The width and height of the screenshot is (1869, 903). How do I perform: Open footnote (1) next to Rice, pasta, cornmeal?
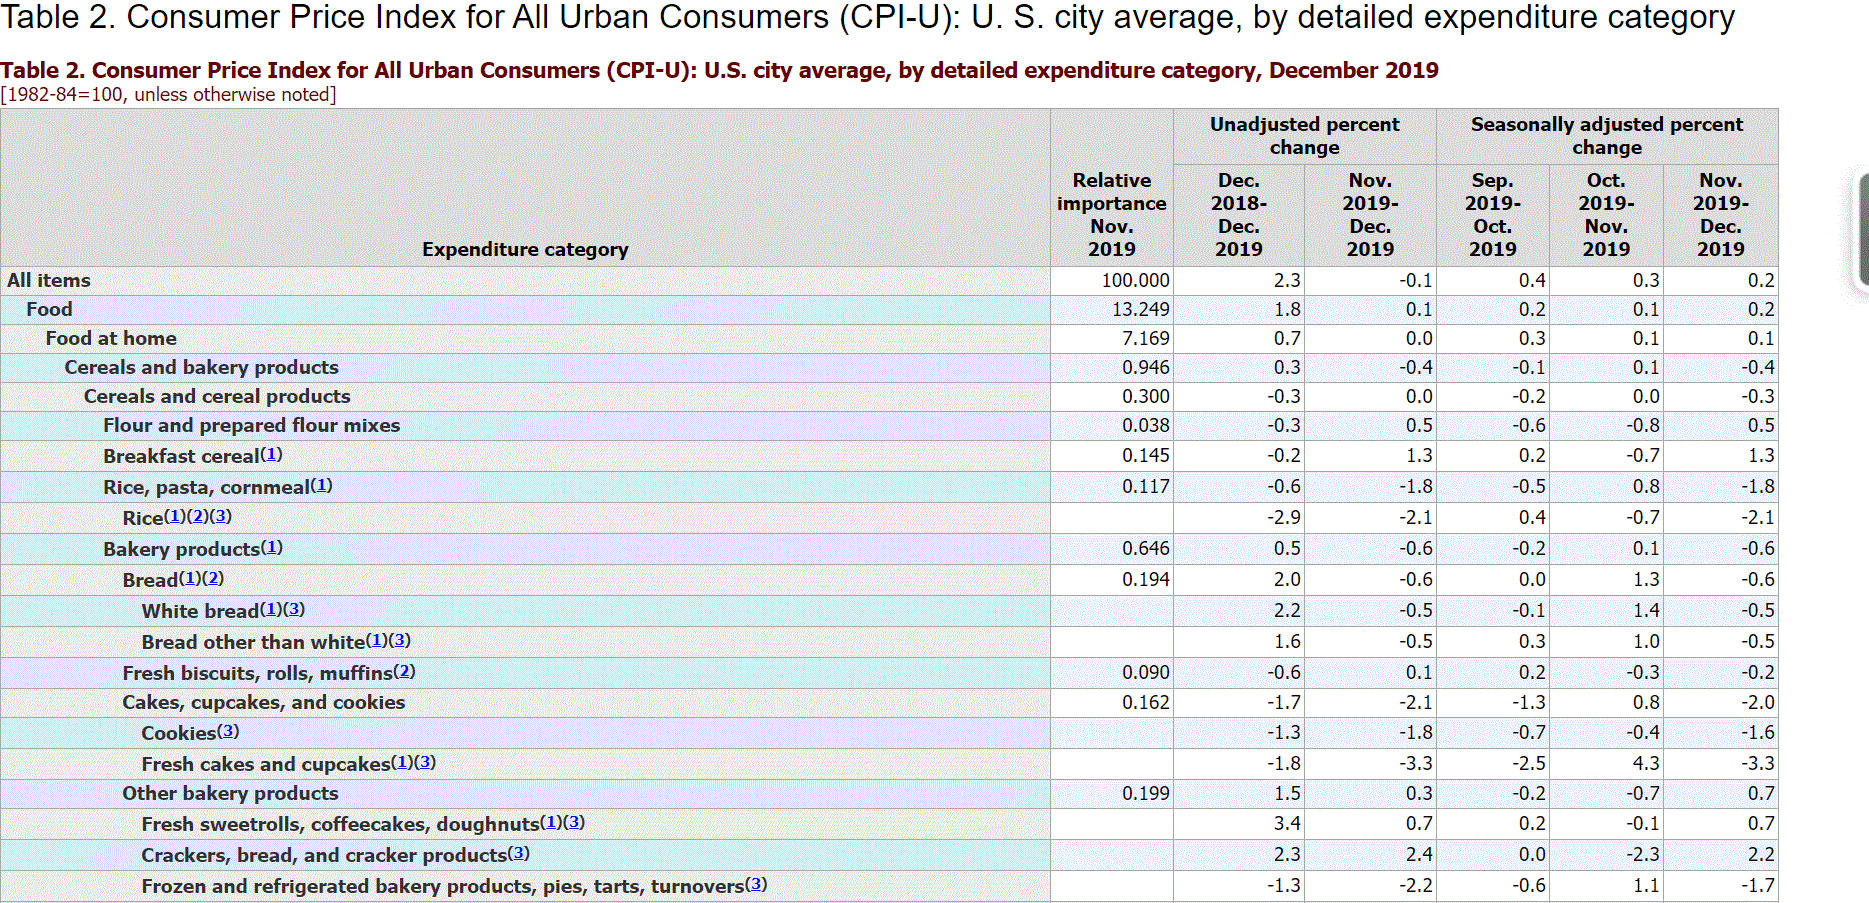(x=321, y=485)
